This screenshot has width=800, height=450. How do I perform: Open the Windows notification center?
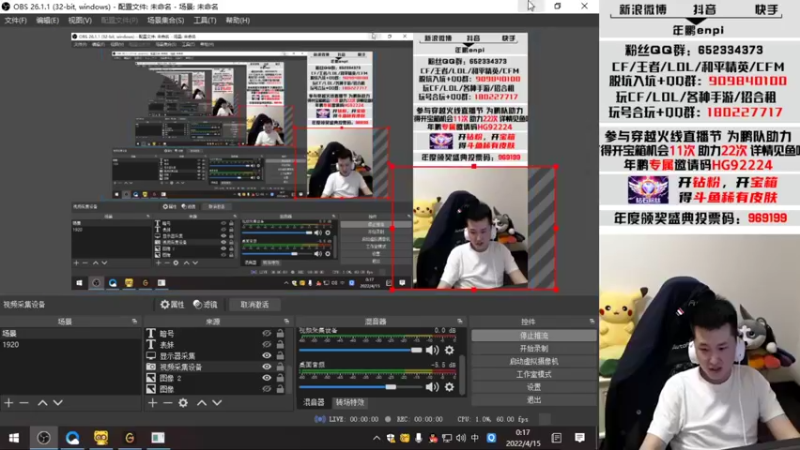point(580,438)
